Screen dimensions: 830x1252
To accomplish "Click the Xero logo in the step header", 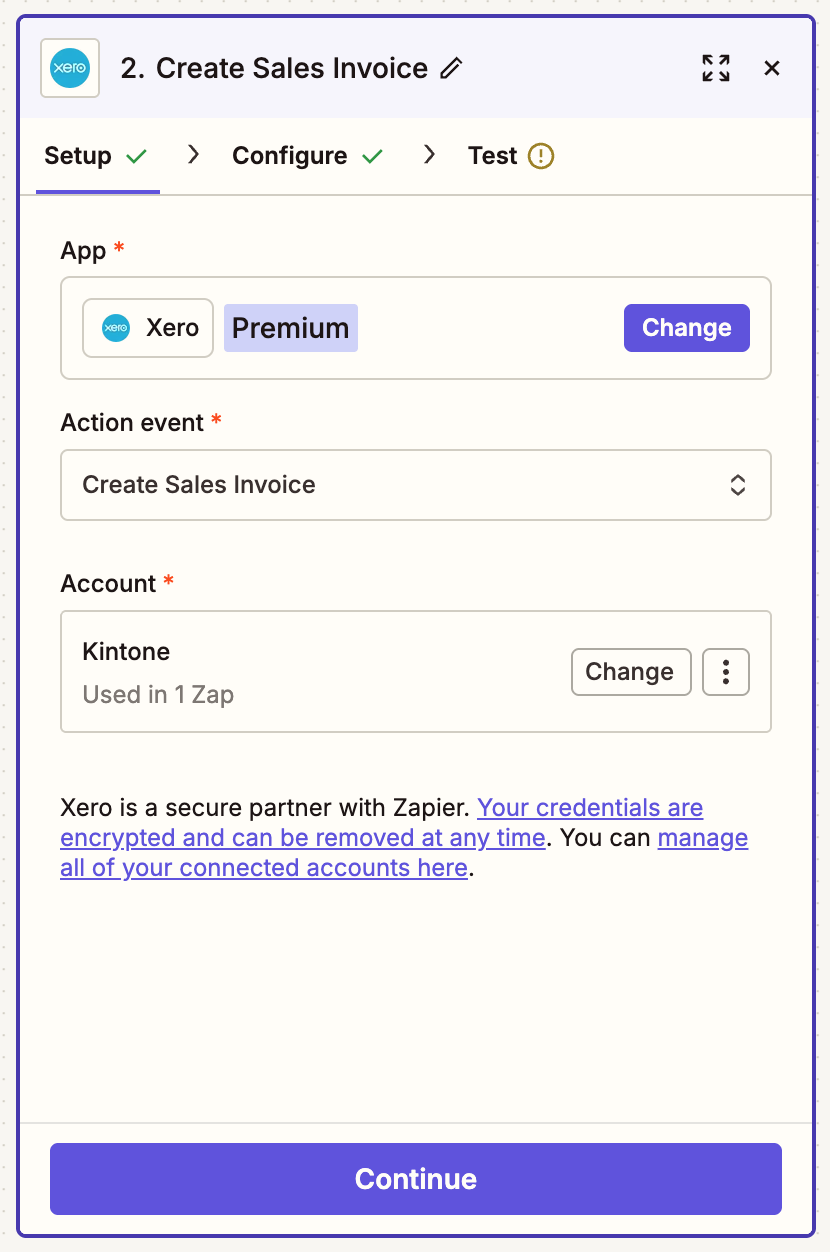I will tap(69, 68).
